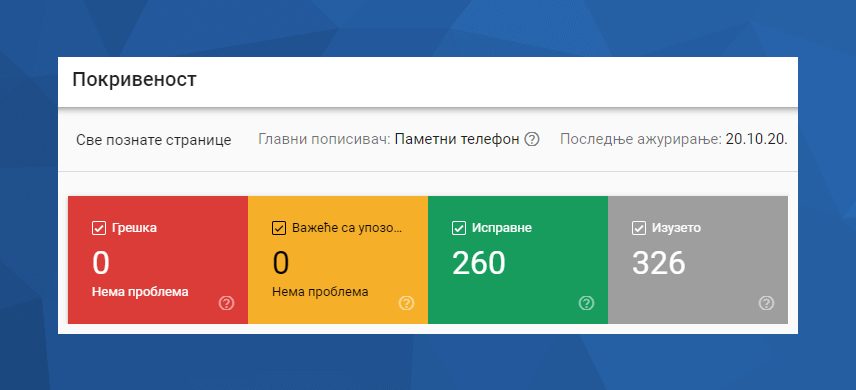Click the Главни пописивач label

[x=324, y=140]
